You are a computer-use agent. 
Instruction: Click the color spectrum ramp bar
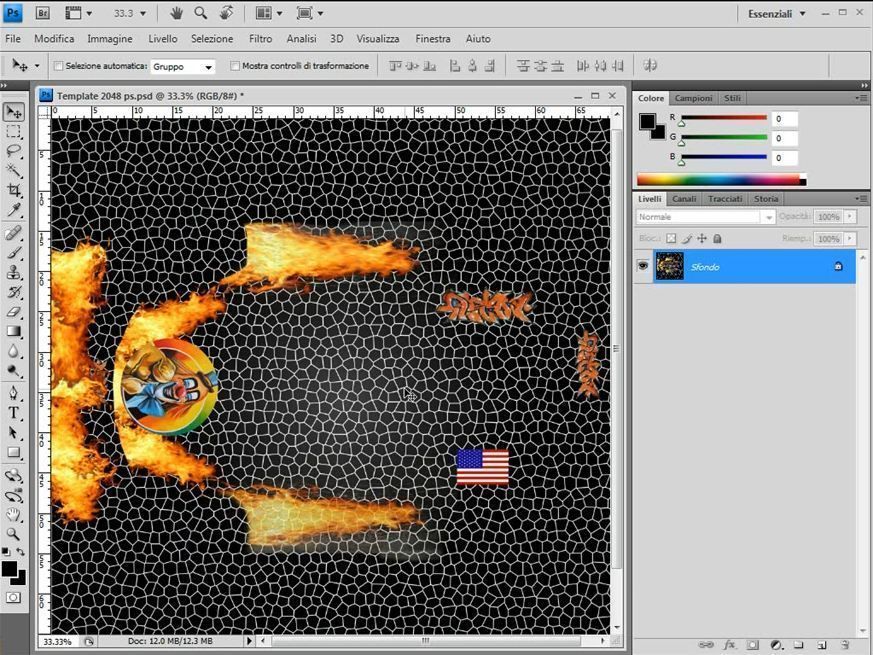click(722, 179)
